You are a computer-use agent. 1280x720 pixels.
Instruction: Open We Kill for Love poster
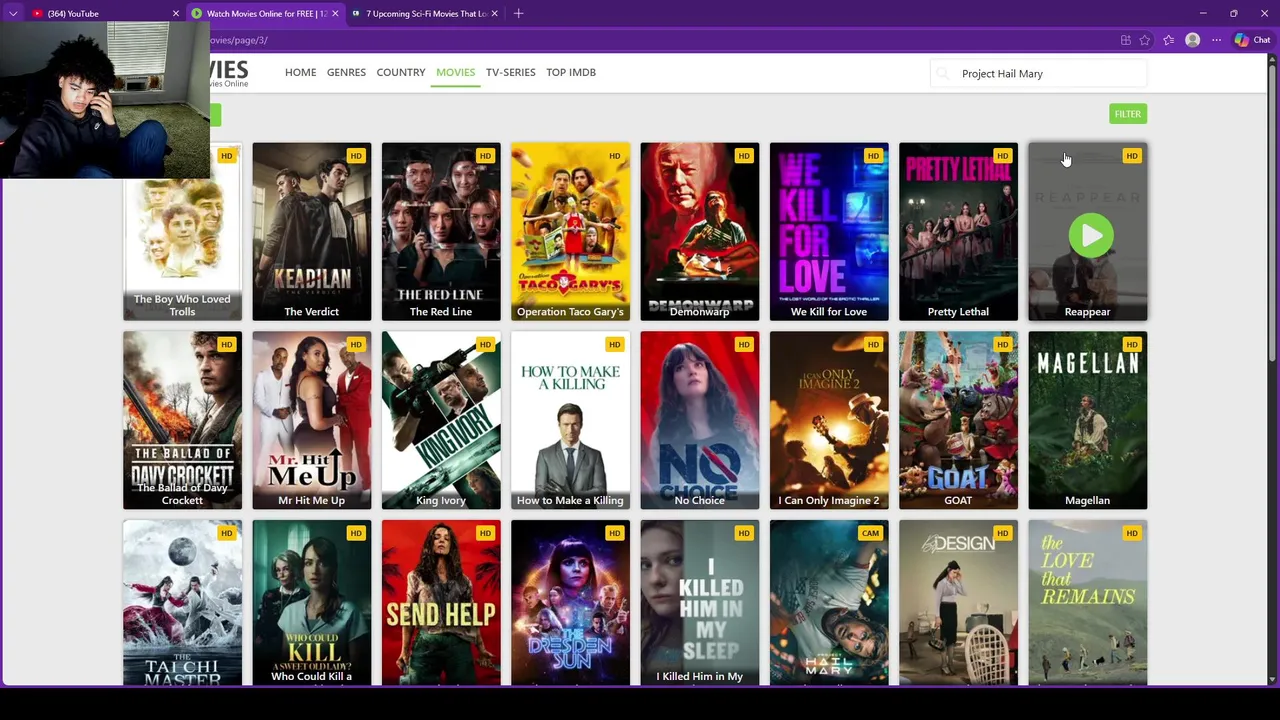[x=829, y=231]
